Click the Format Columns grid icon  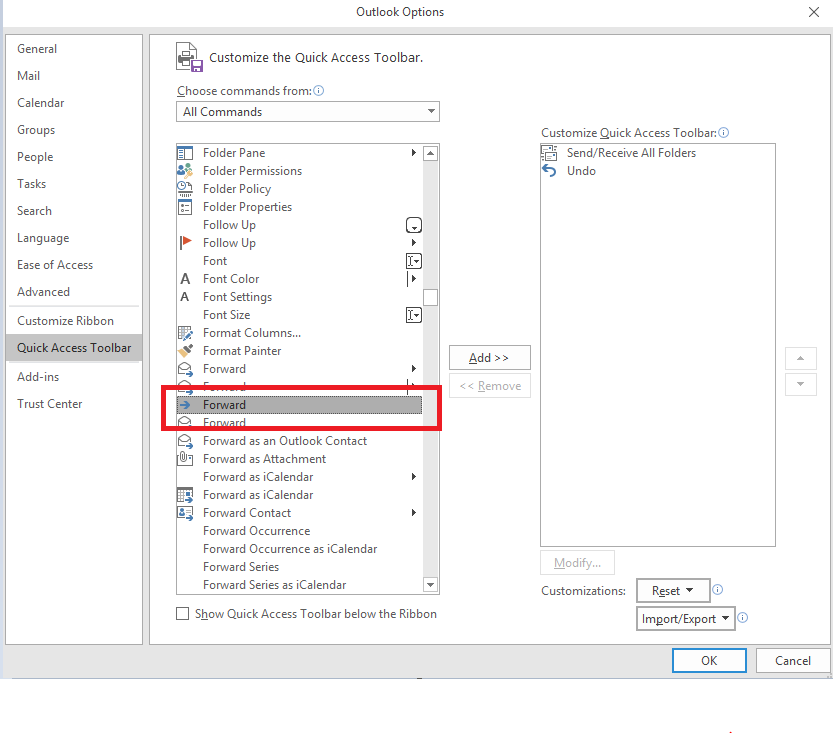(x=185, y=333)
